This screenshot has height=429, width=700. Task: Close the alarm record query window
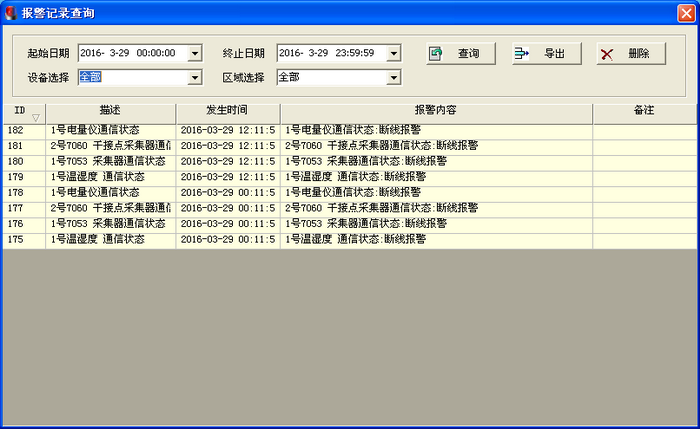tap(685, 12)
